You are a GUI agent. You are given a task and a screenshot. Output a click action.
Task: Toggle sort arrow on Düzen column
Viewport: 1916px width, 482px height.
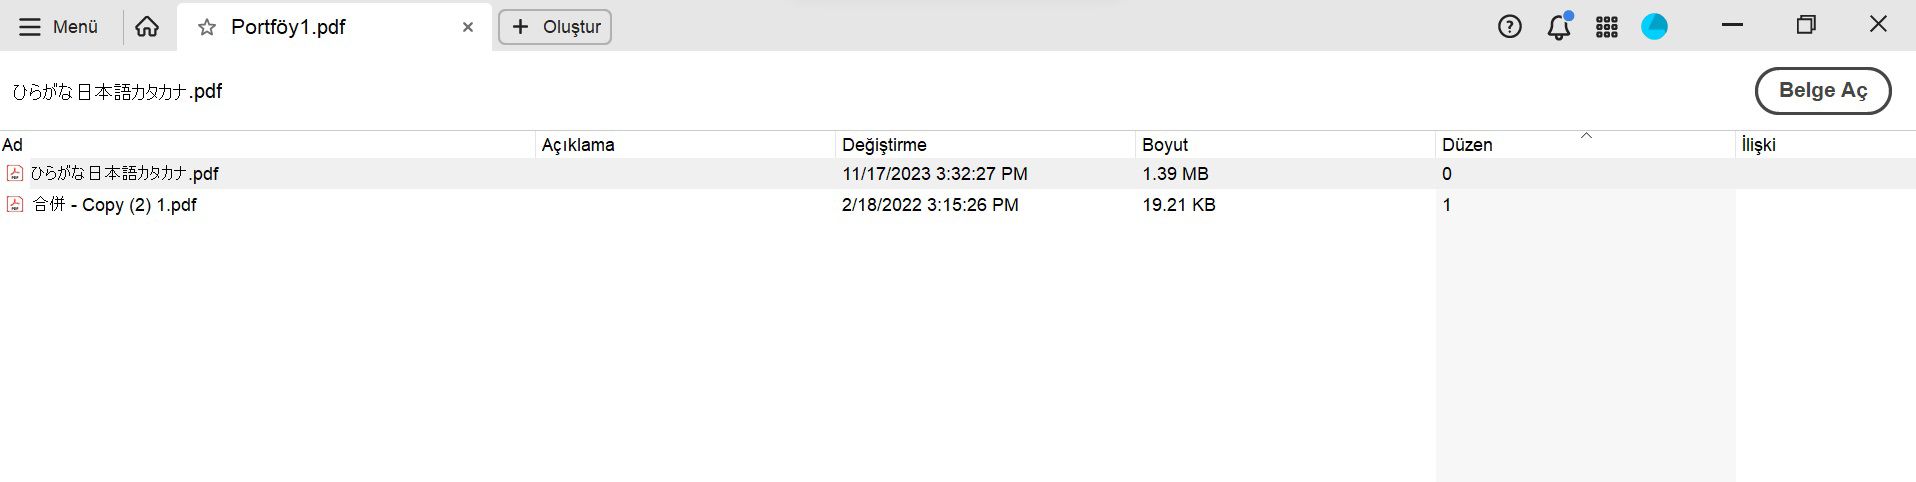(x=1586, y=136)
